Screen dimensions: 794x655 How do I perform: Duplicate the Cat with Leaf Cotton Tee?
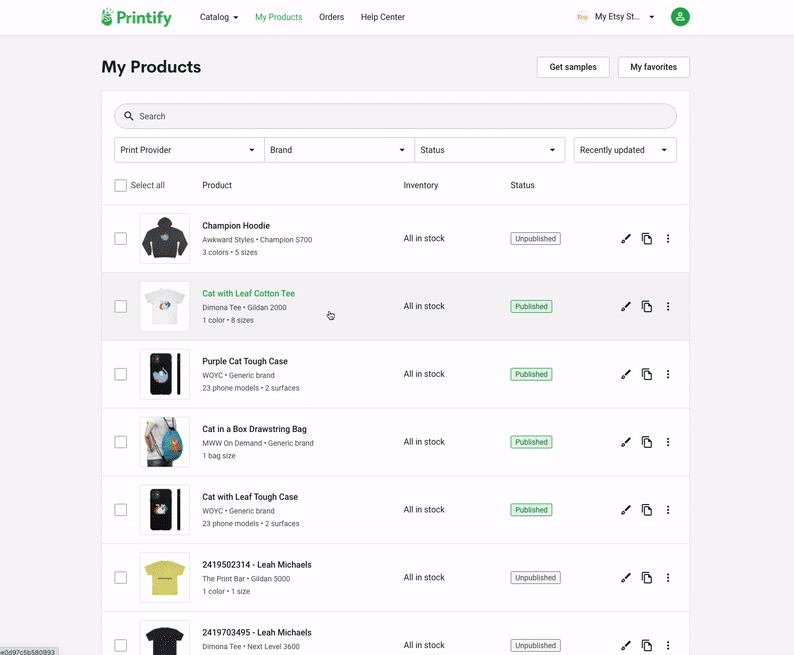(647, 306)
